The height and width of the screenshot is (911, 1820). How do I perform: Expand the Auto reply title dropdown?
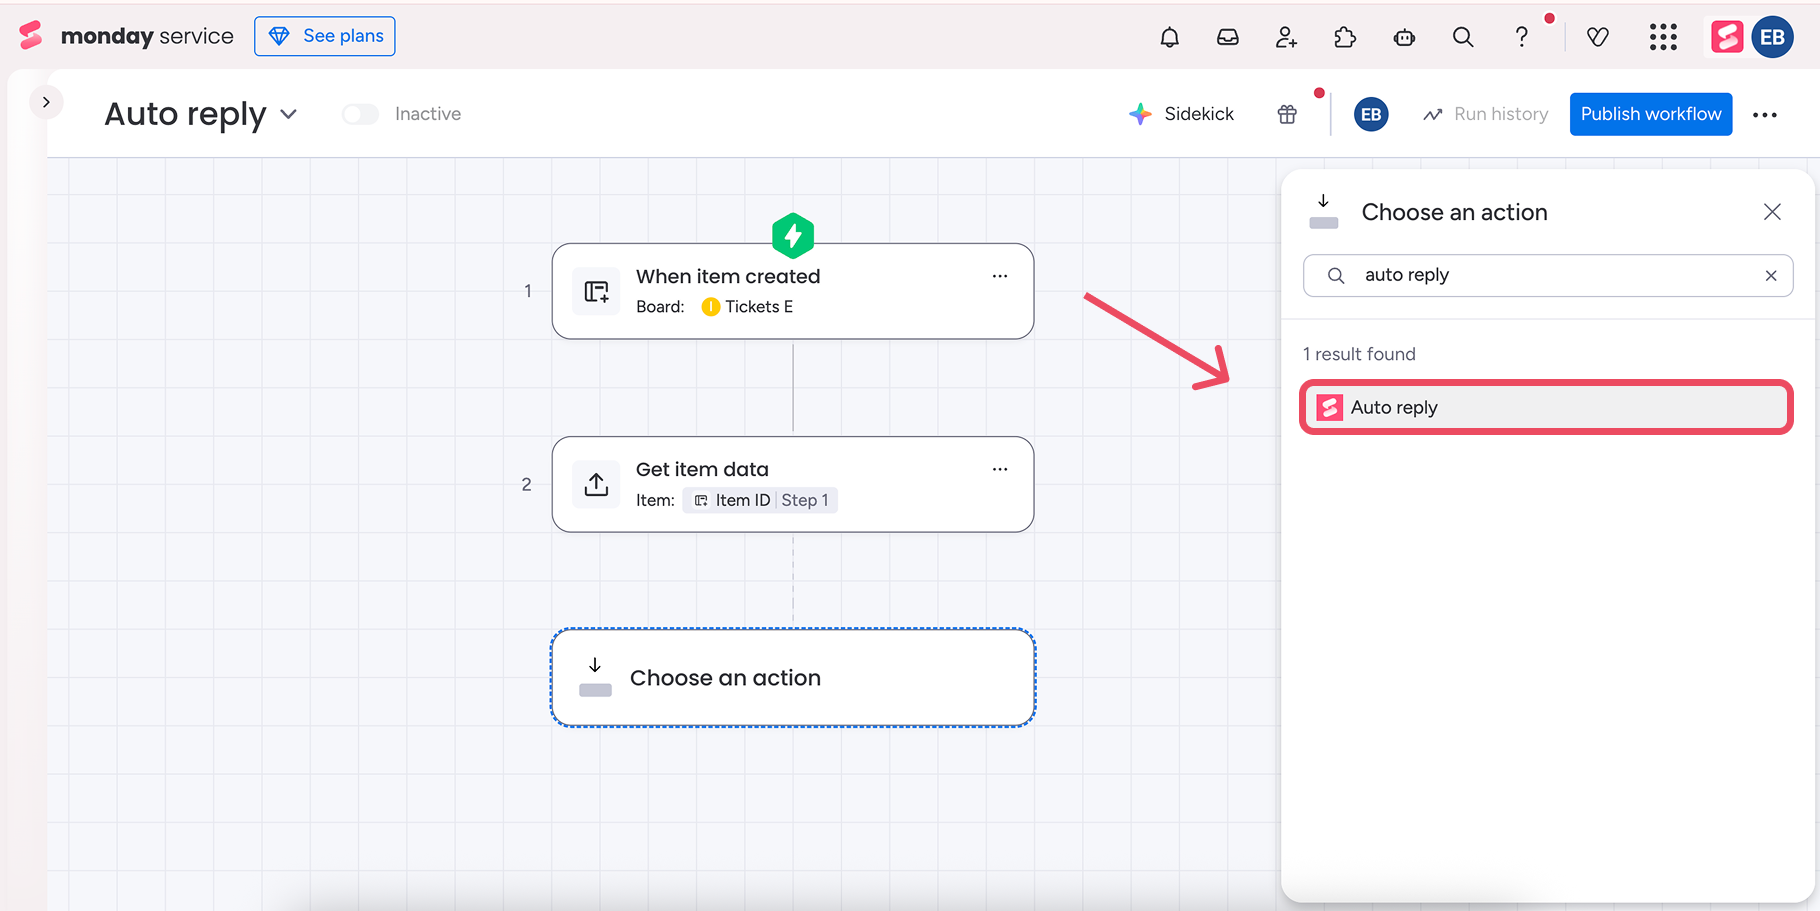coord(289,114)
